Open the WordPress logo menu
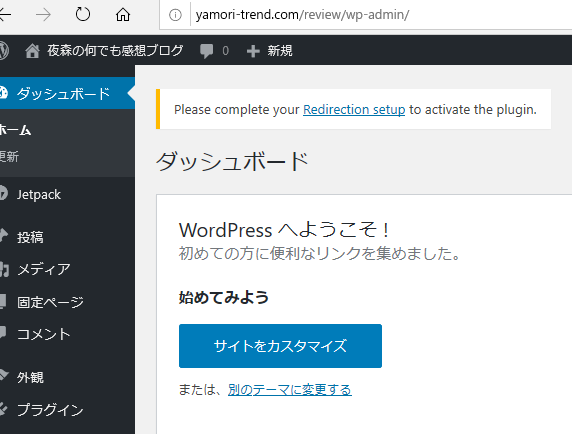The image size is (572, 434). [4, 50]
